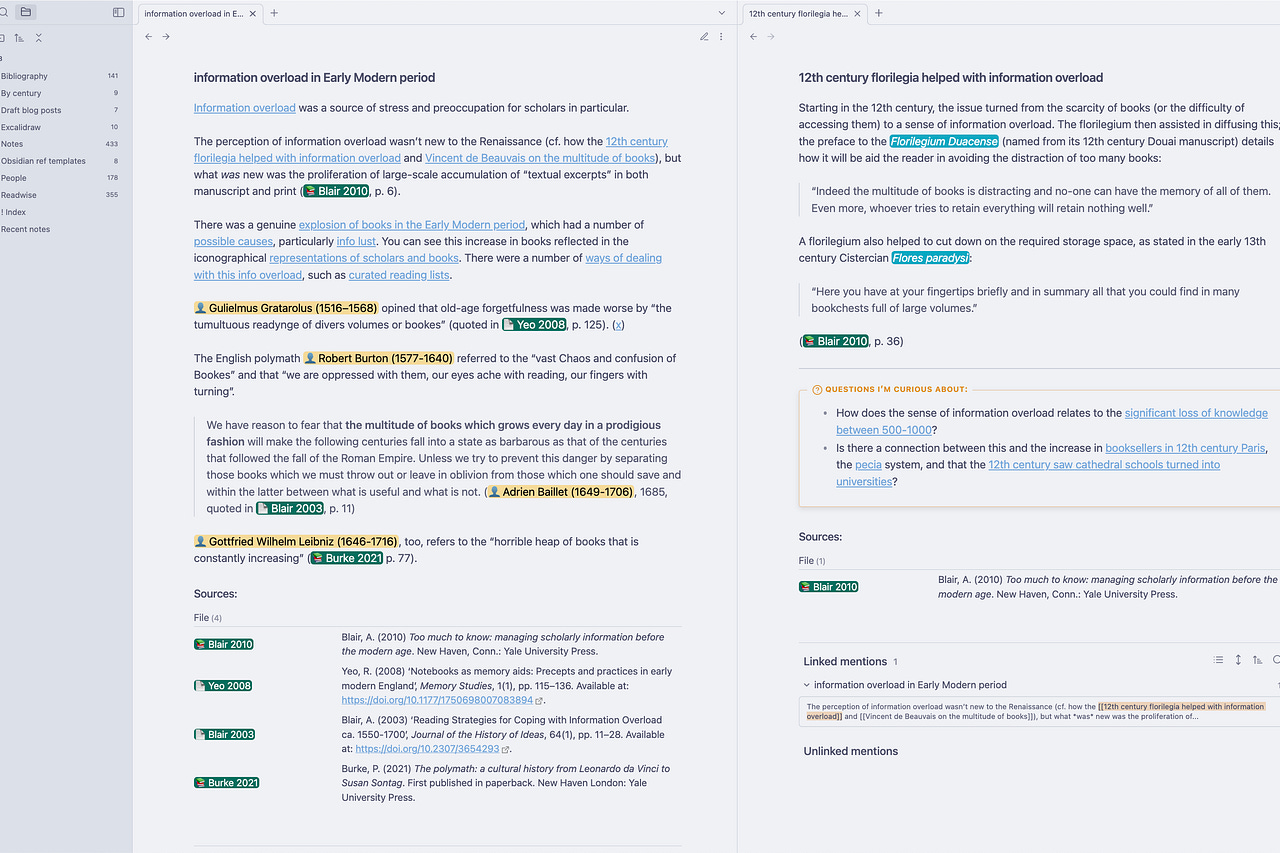Collapse the Linked mentions section header
This screenshot has height=853, width=1280.
pos(845,661)
